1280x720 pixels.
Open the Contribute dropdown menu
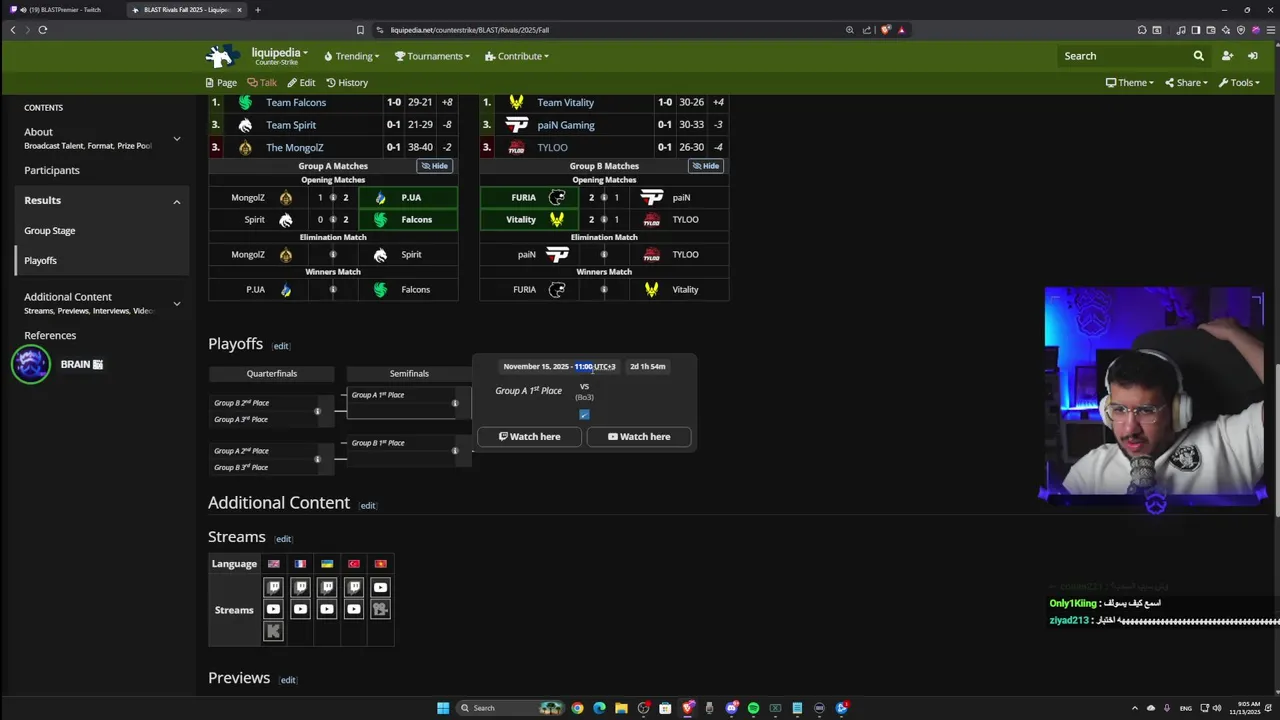pyautogui.click(x=517, y=56)
